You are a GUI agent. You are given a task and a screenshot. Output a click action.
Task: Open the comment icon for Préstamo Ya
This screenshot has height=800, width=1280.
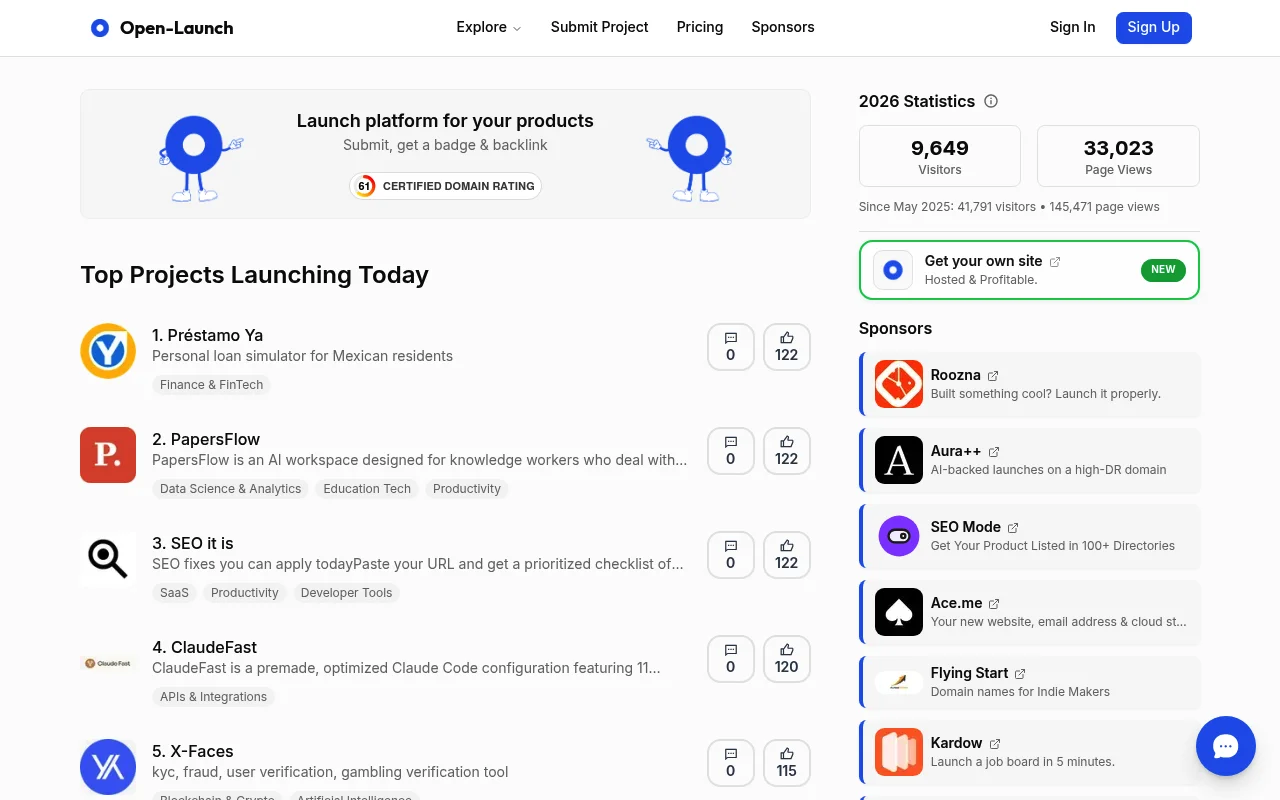coord(731,347)
